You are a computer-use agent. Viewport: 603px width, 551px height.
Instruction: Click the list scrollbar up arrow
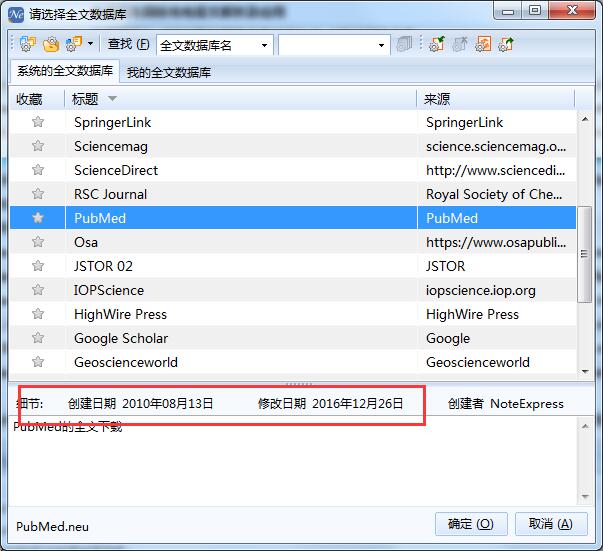pos(585,119)
